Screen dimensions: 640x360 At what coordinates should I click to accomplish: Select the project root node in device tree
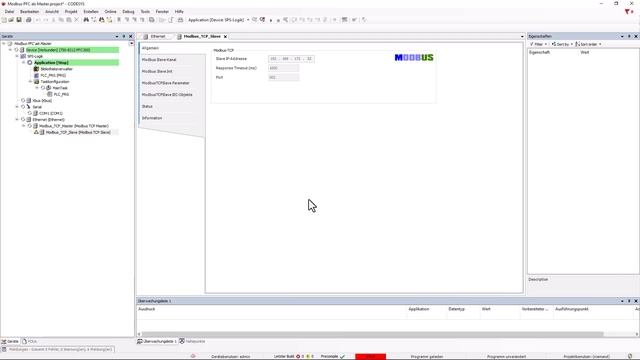coord(33,43)
